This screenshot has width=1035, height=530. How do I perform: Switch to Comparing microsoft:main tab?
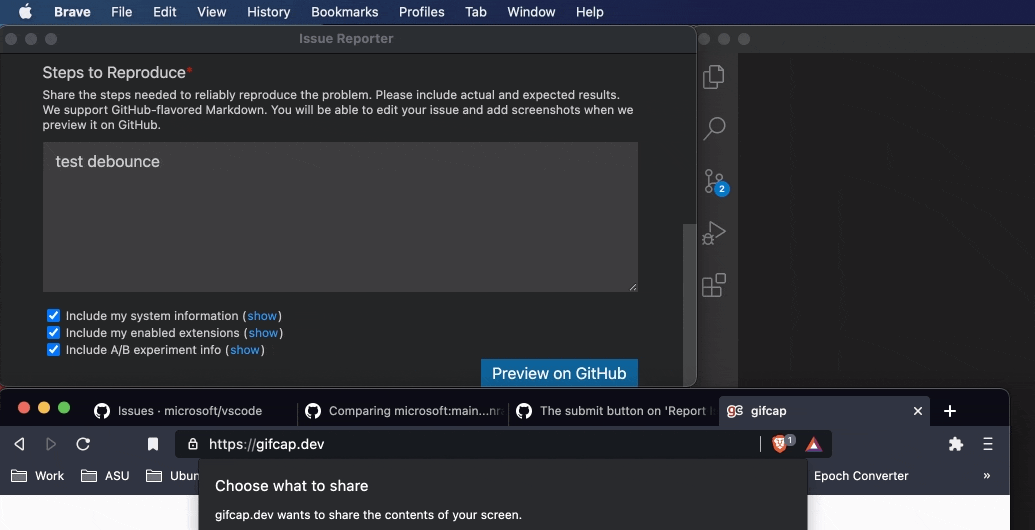[403, 411]
